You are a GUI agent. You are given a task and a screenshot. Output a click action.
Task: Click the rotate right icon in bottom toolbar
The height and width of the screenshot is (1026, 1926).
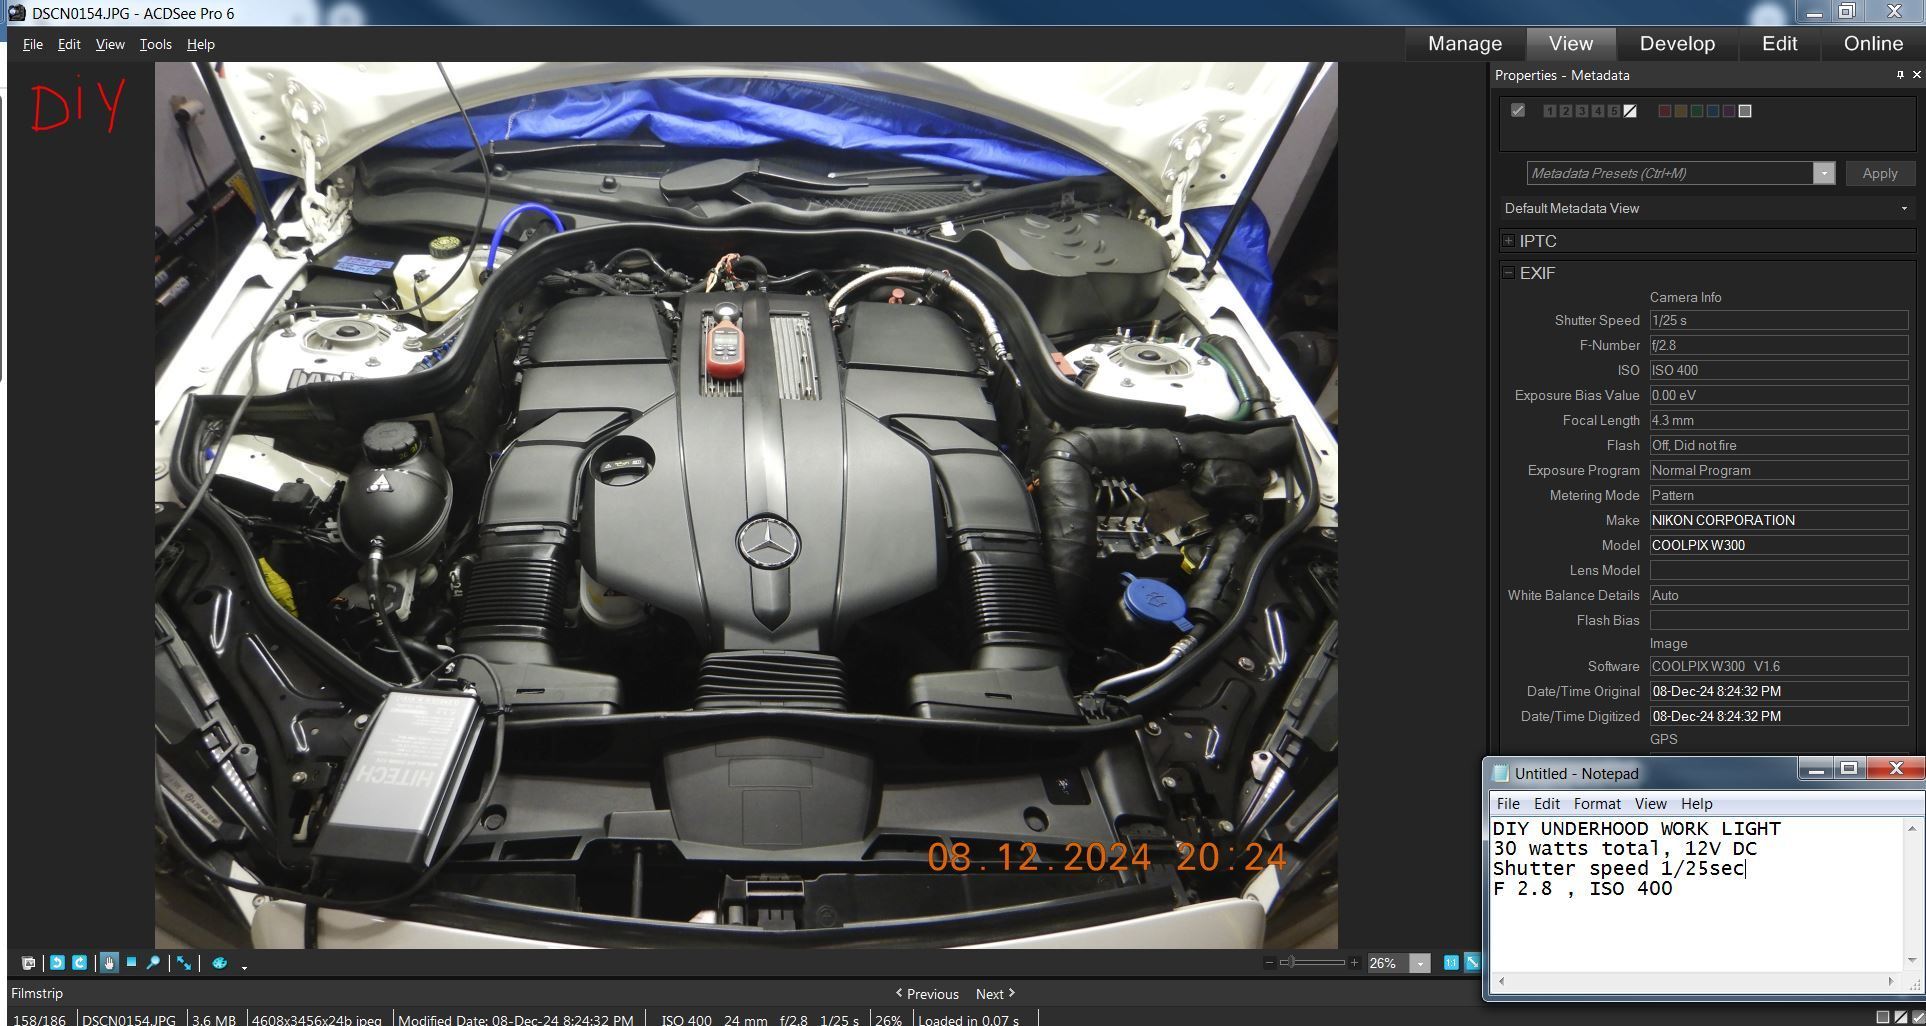coord(79,963)
